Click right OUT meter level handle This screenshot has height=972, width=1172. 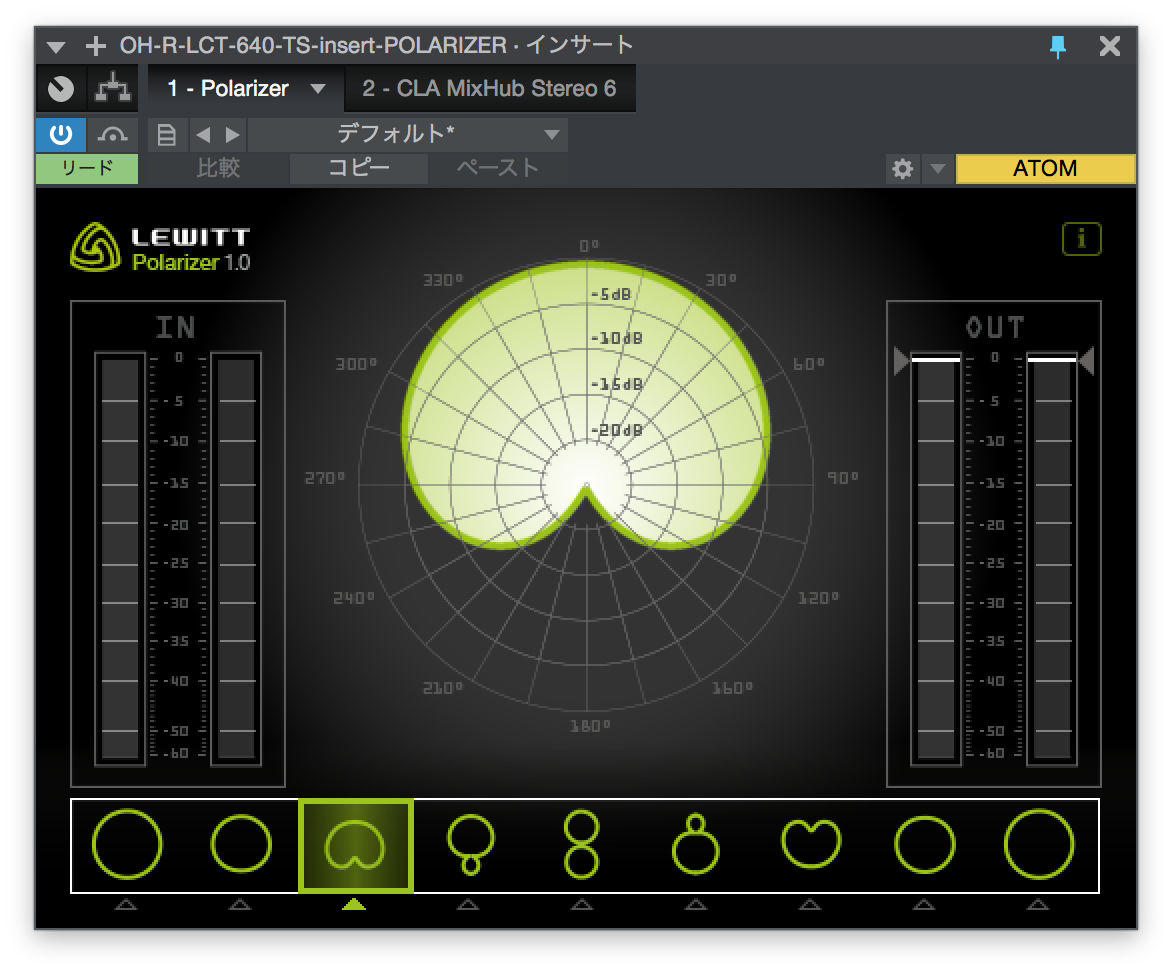tap(1086, 360)
